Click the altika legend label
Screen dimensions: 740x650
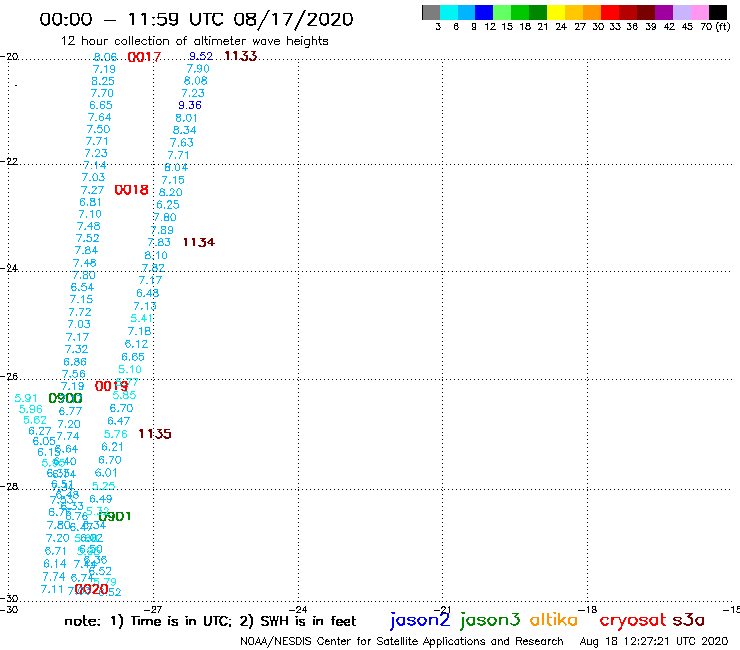click(554, 619)
